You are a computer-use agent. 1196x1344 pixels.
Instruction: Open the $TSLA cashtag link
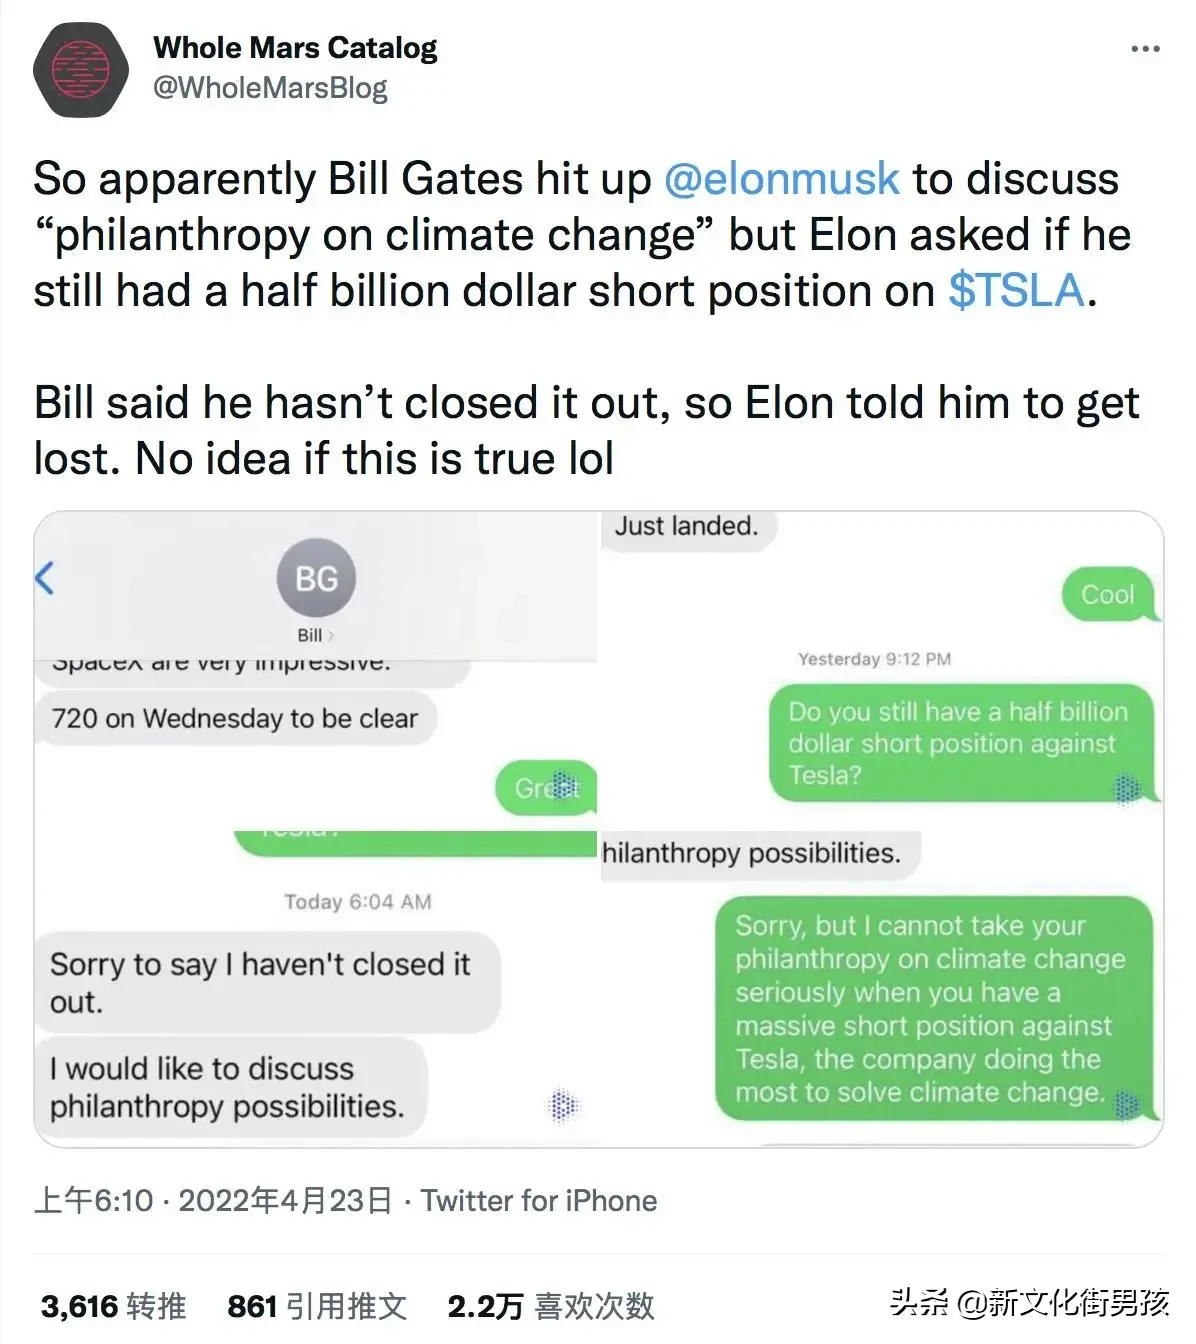(x=1016, y=291)
